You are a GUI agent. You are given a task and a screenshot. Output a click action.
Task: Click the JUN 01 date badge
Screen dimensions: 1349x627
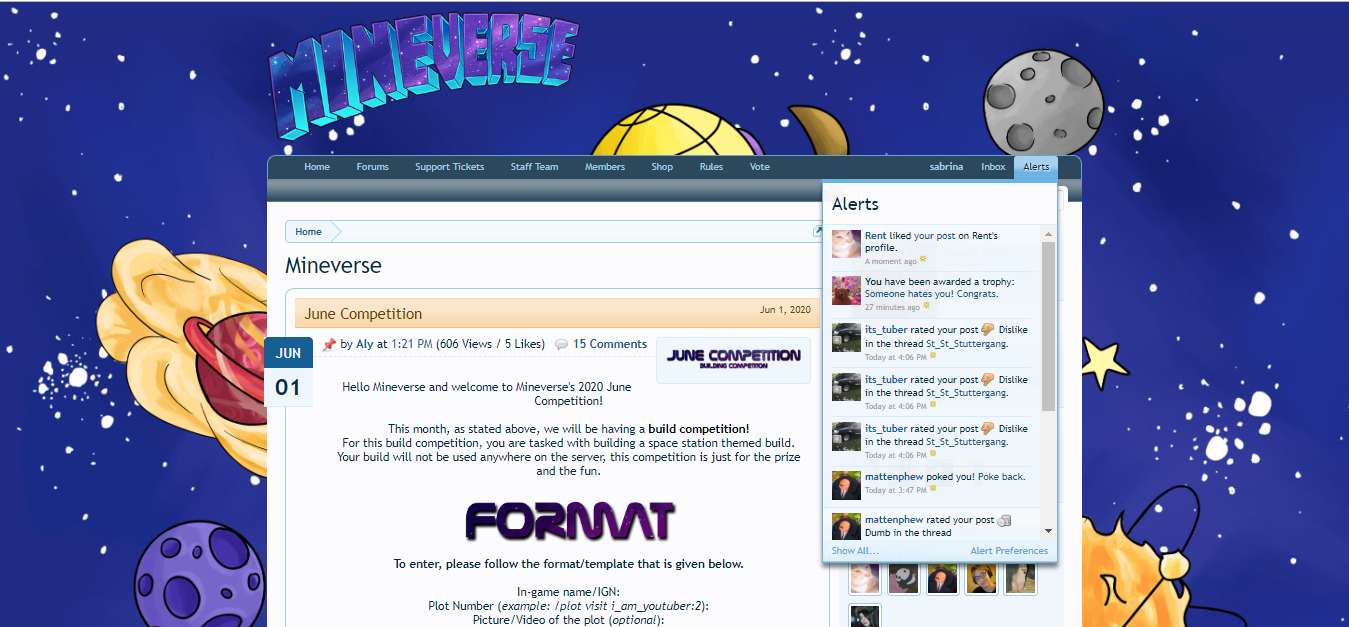tap(288, 373)
